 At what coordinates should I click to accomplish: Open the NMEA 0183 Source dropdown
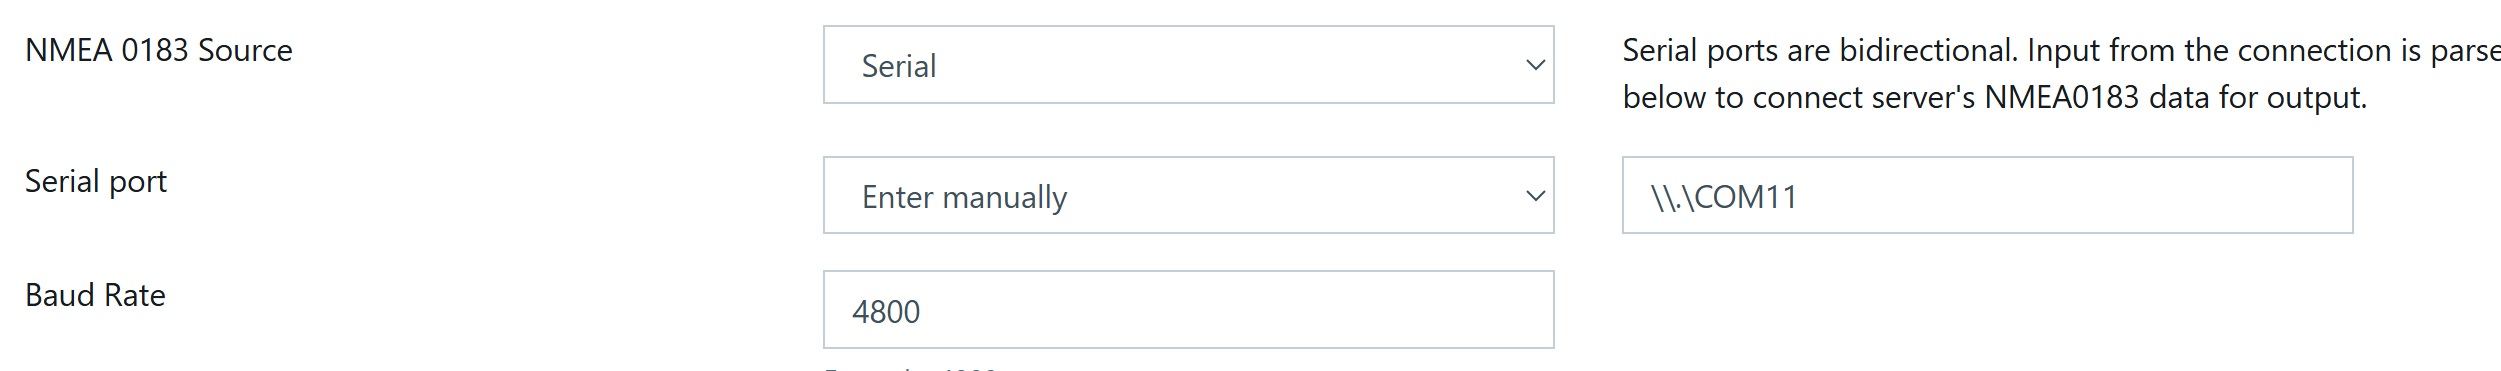click(x=1188, y=65)
